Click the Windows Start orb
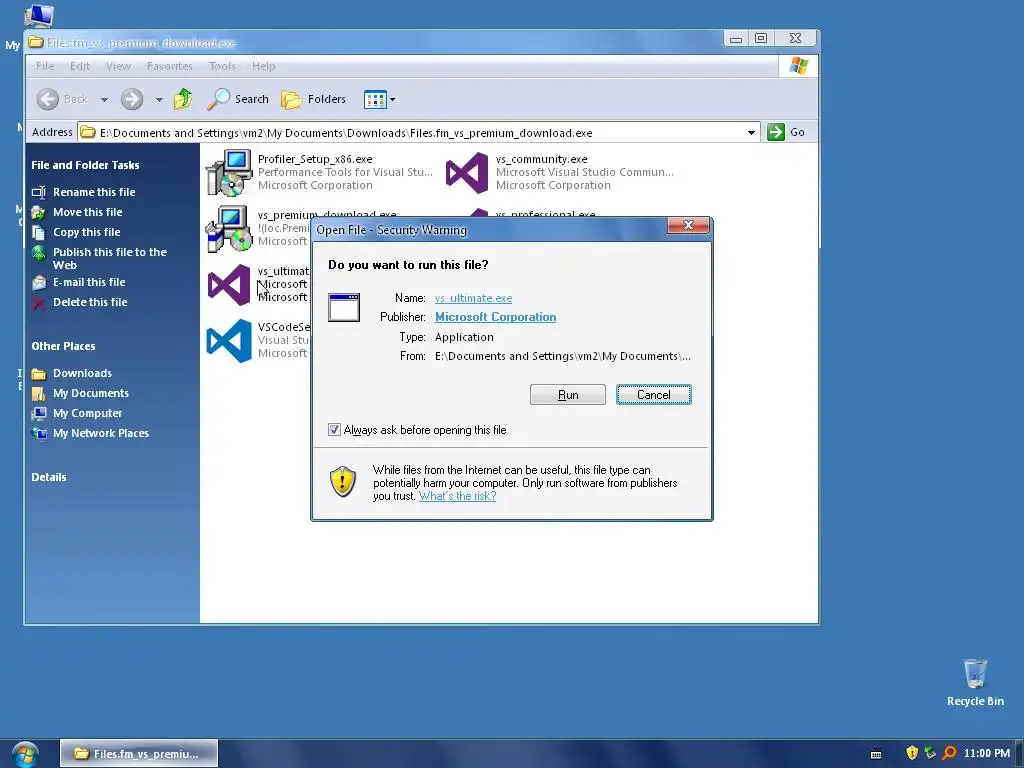This screenshot has width=1024, height=768. tap(25, 754)
